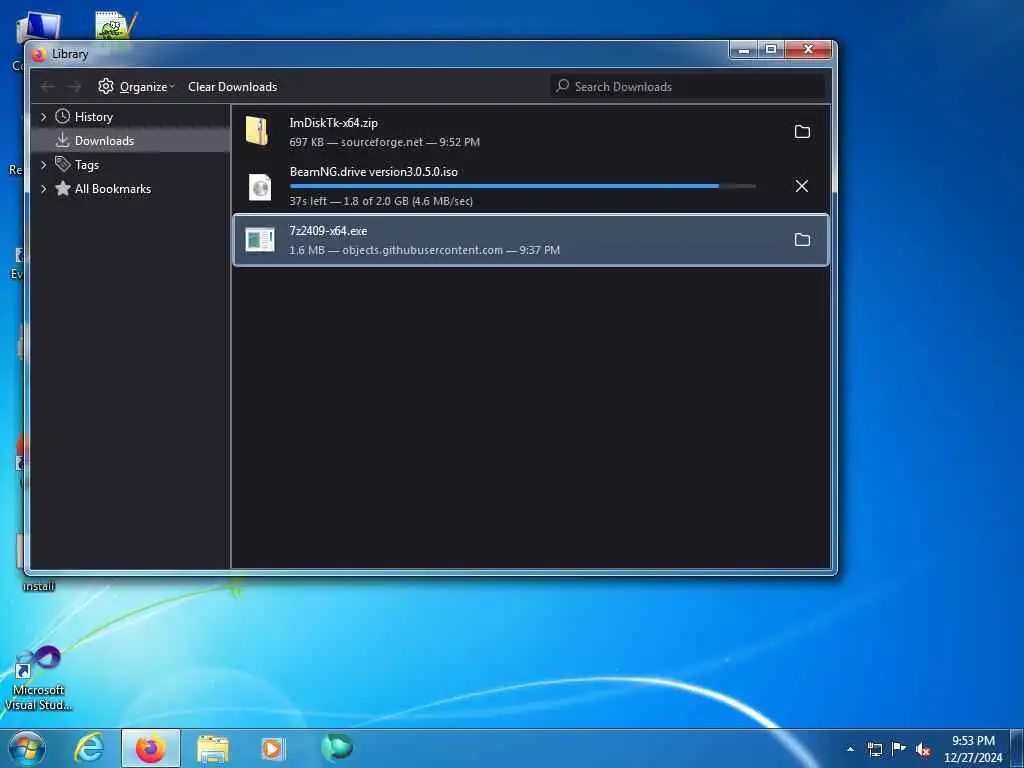This screenshot has height=768, width=1024.
Task: Click the BeamNG.drive iso disc icon
Action: 260,187
